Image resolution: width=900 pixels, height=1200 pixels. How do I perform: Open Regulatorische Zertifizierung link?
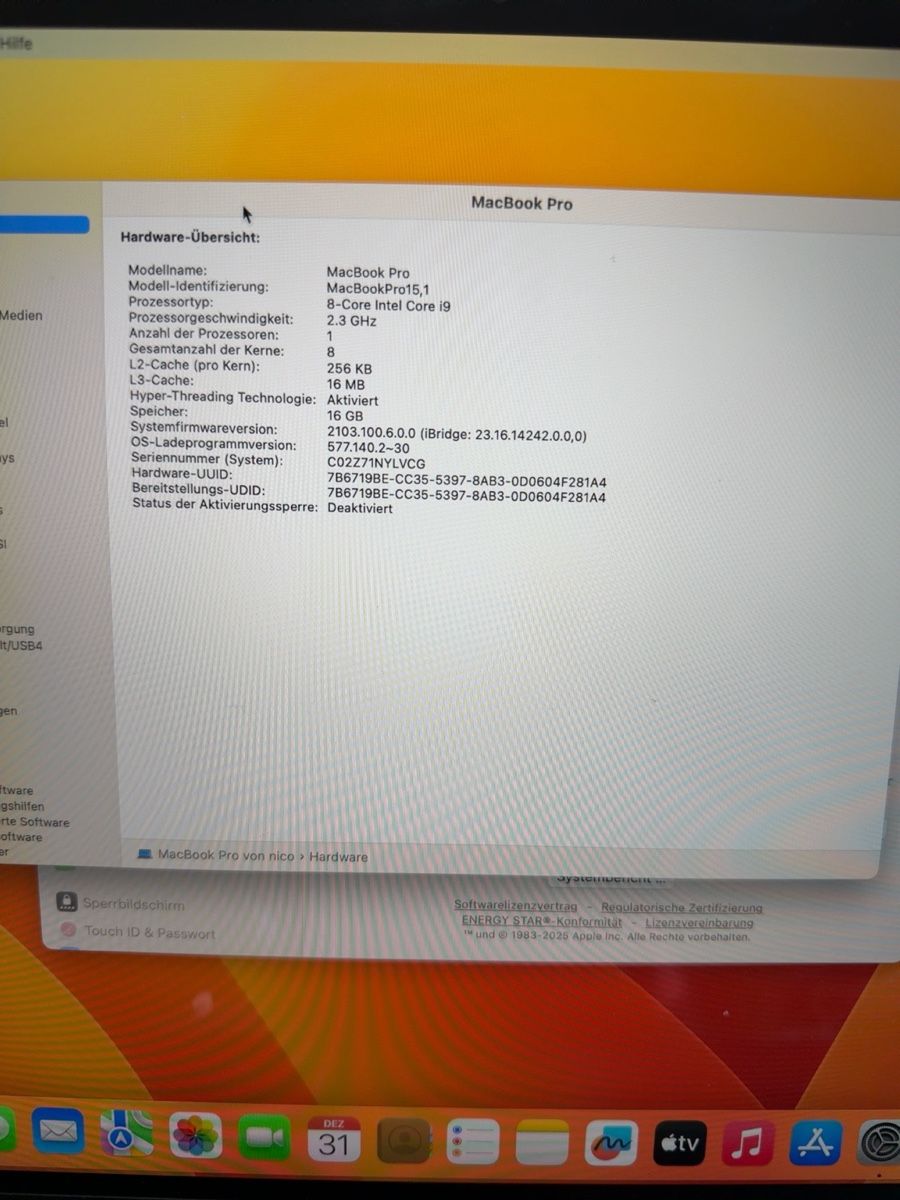coord(682,908)
